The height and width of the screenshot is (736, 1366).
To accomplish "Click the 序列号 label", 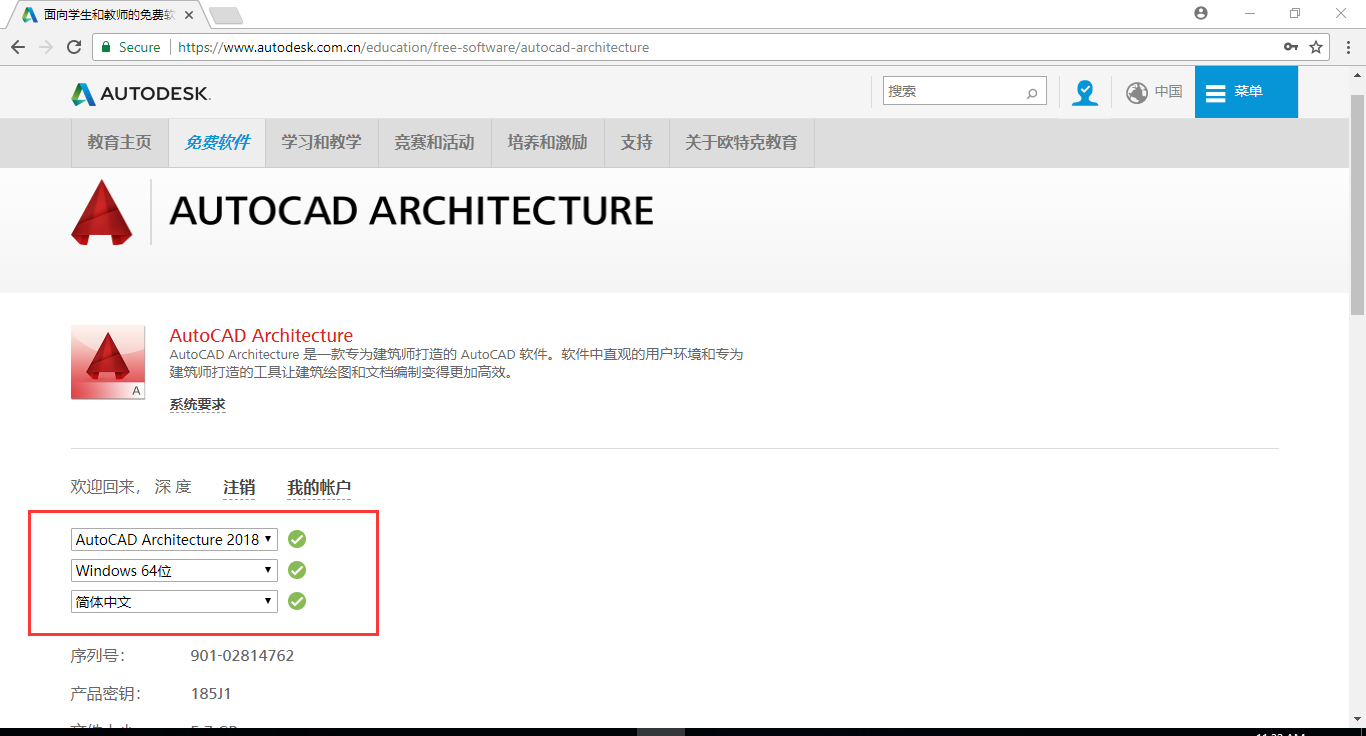I will pos(97,656).
